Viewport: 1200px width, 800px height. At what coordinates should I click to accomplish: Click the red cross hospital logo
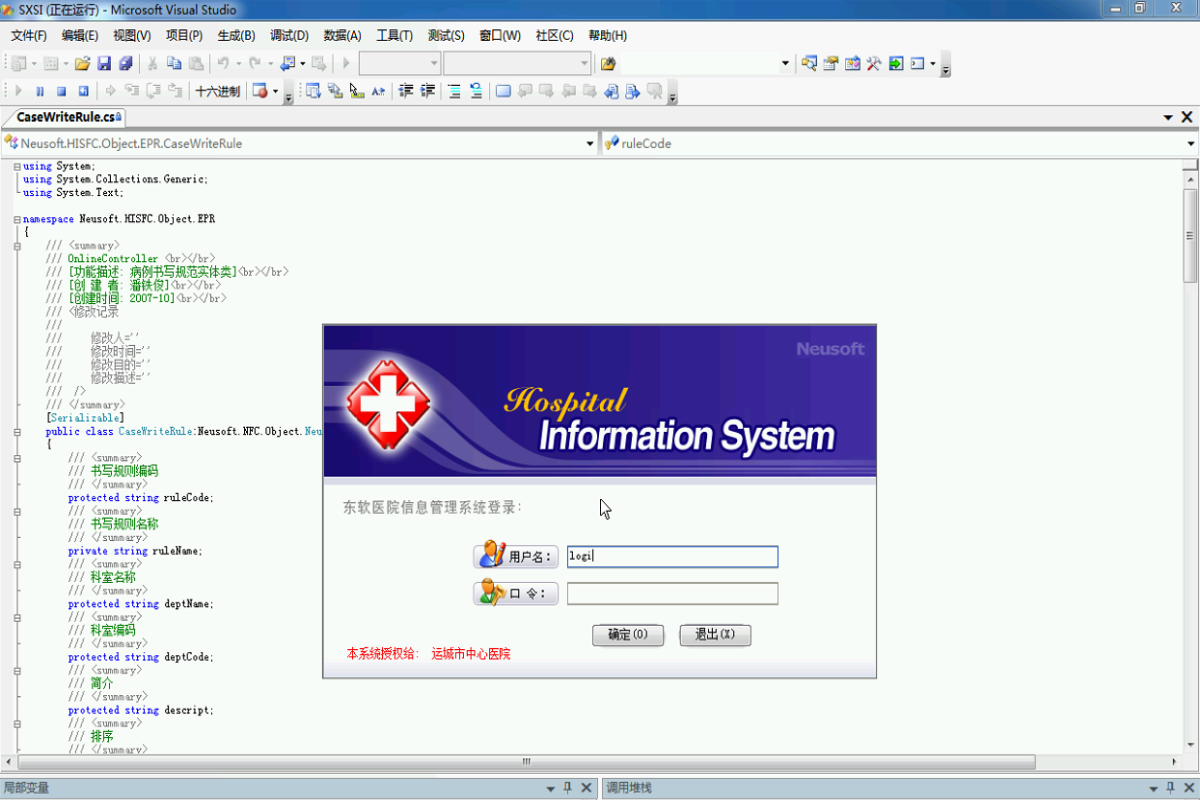[389, 406]
